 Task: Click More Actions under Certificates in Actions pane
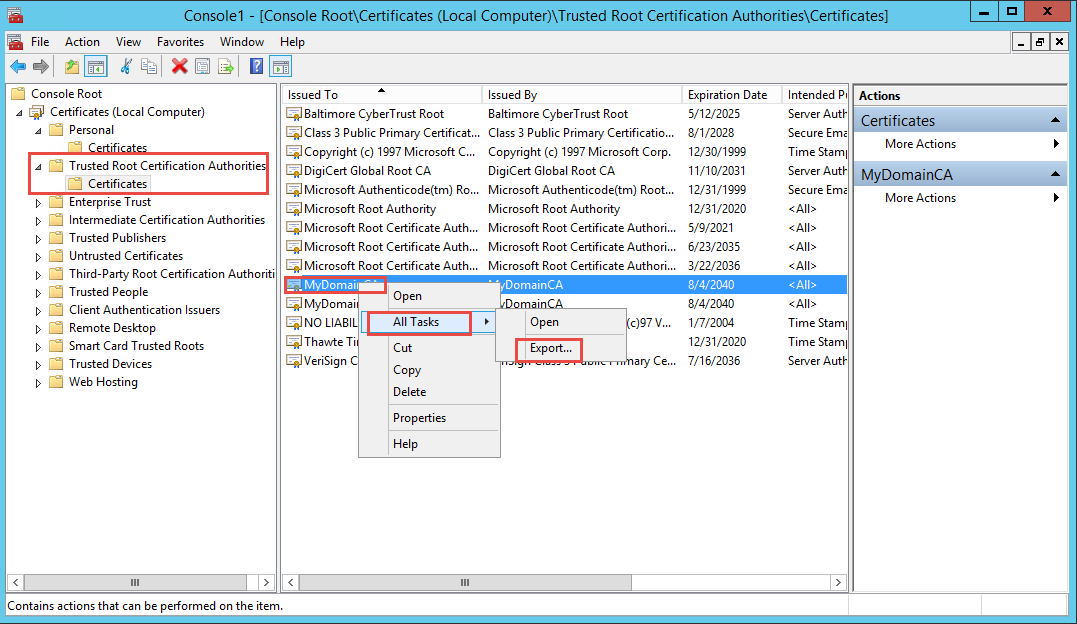point(920,144)
